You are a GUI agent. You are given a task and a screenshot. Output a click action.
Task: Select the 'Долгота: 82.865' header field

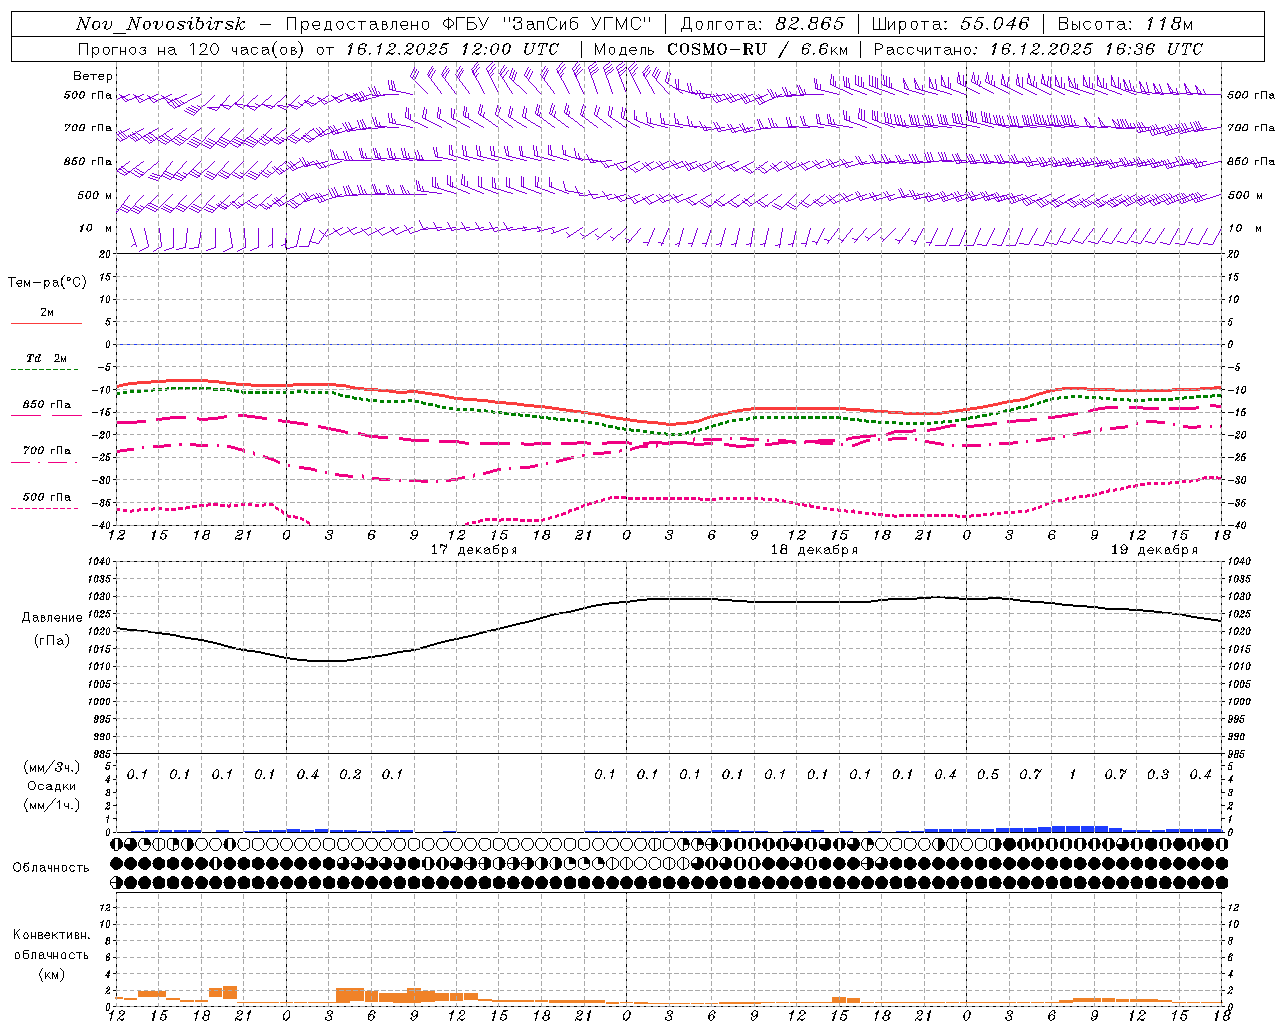762,24
